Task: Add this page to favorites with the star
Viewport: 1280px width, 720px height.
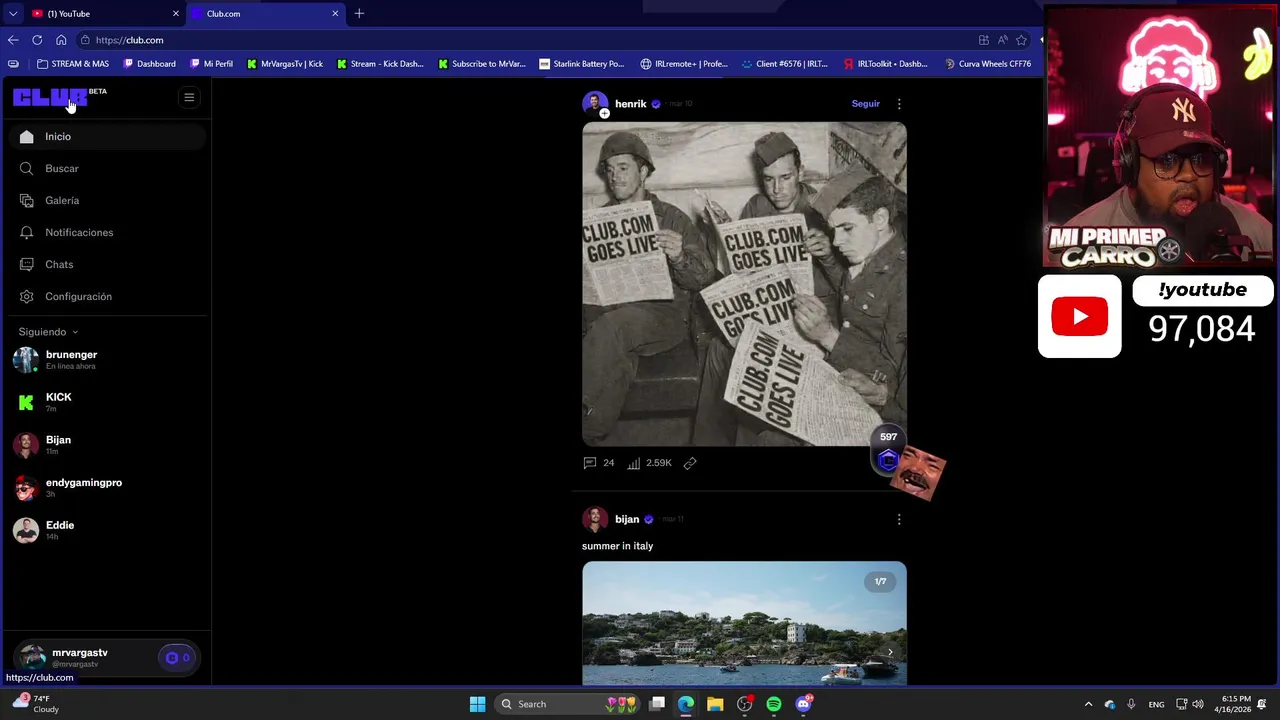Action: click(1021, 40)
